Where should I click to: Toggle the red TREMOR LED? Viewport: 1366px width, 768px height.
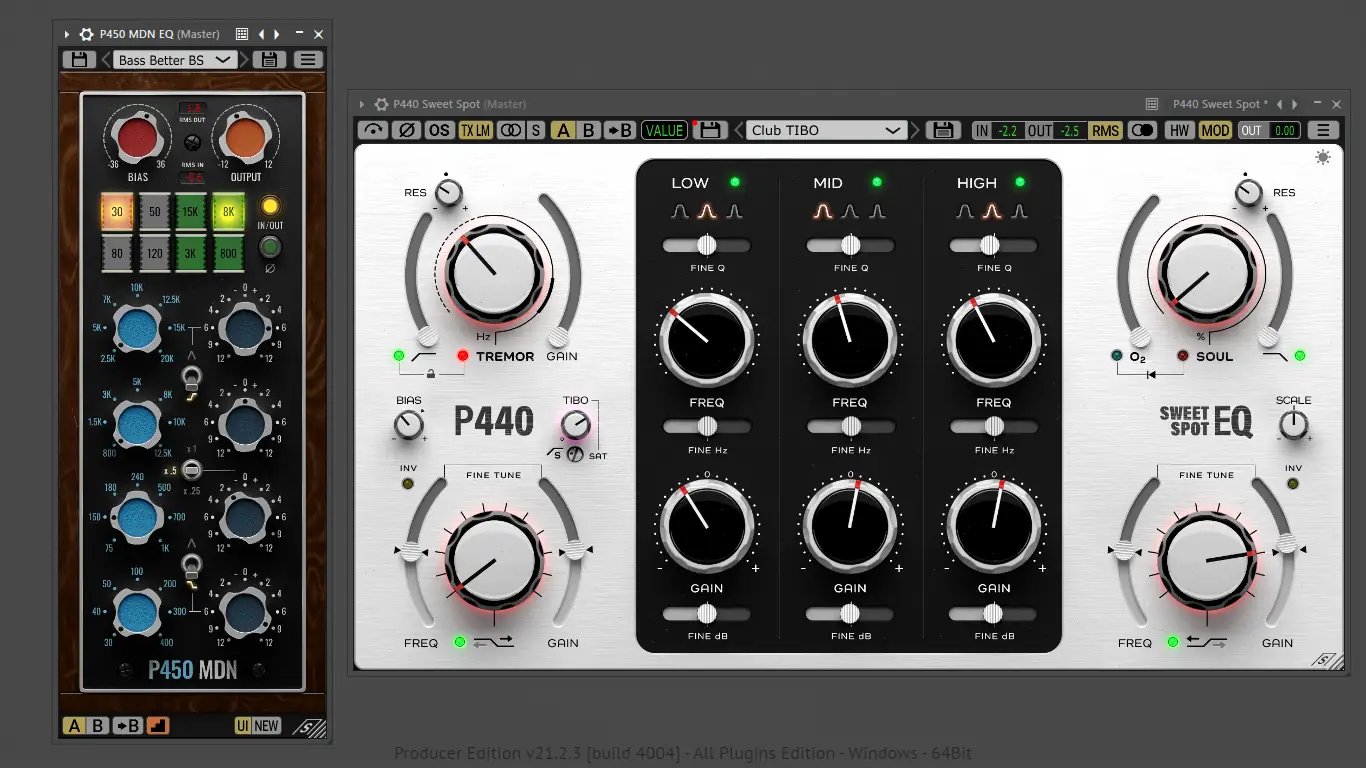[x=463, y=356]
